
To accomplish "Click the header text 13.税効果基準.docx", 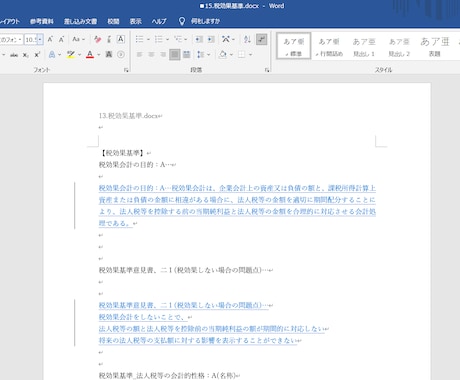I will click(x=128, y=116).
